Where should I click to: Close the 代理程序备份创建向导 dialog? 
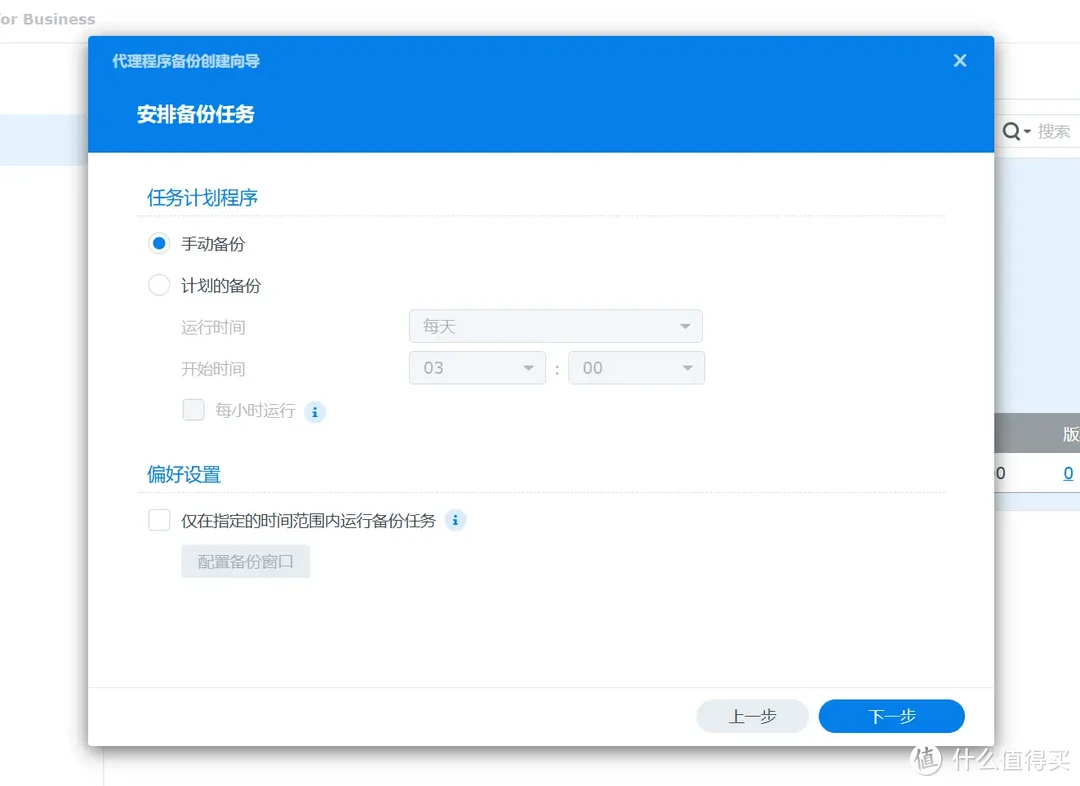pos(959,60)
